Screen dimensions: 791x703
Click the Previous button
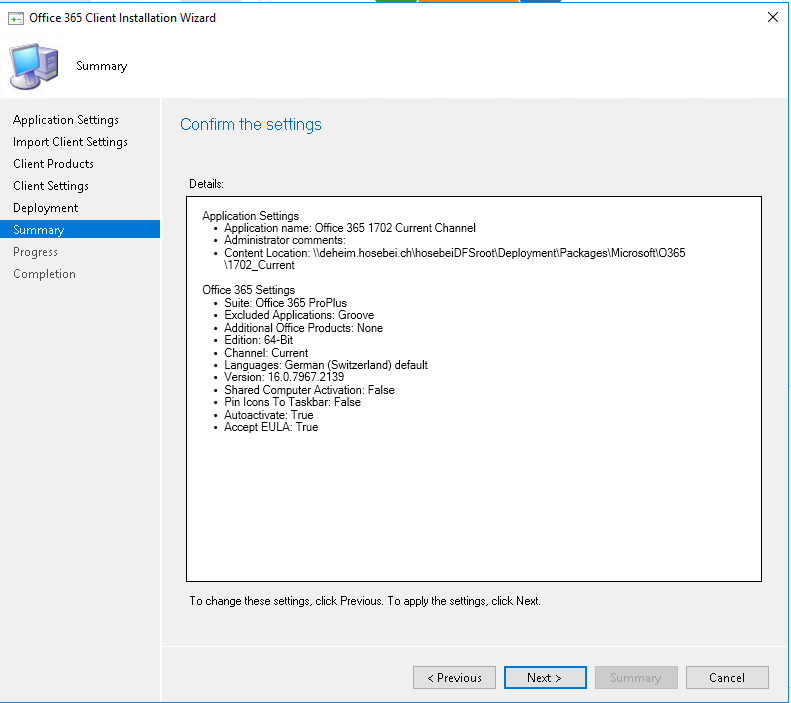[454, 678]
